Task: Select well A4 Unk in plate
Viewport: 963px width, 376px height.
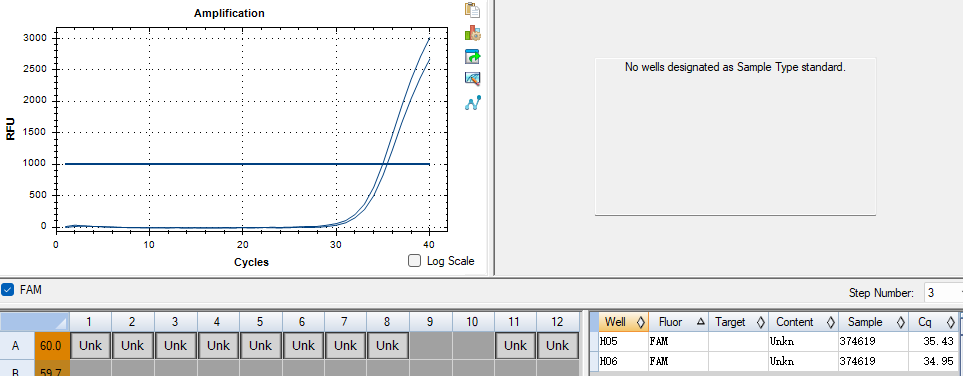Action: point(218,346)
